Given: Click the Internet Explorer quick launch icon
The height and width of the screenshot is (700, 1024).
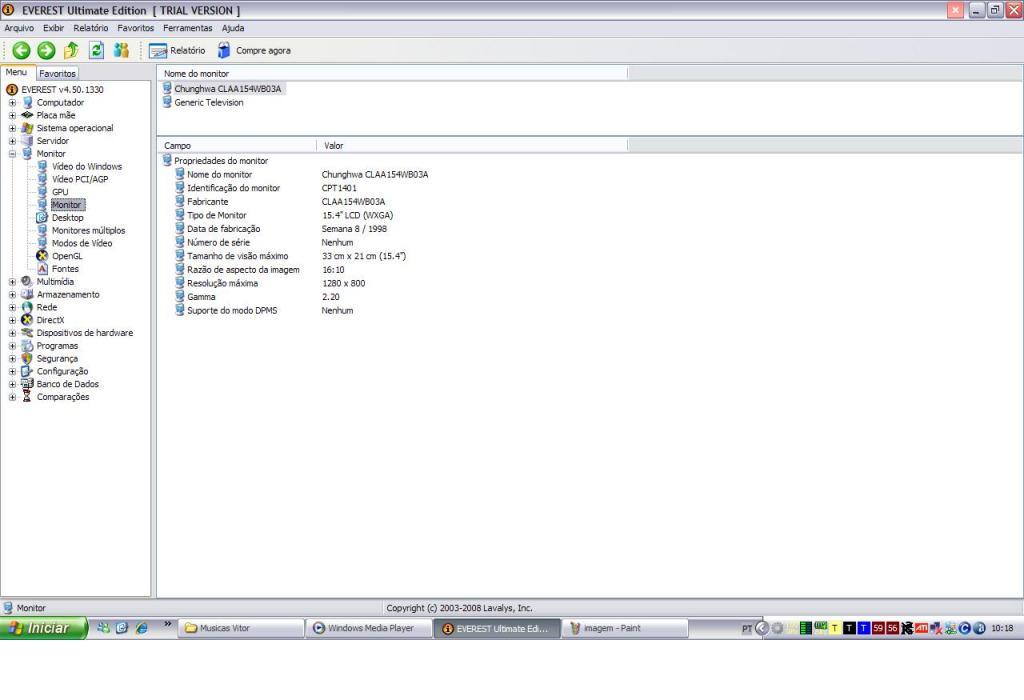Looking at the screenshot, I should point(141,628).
